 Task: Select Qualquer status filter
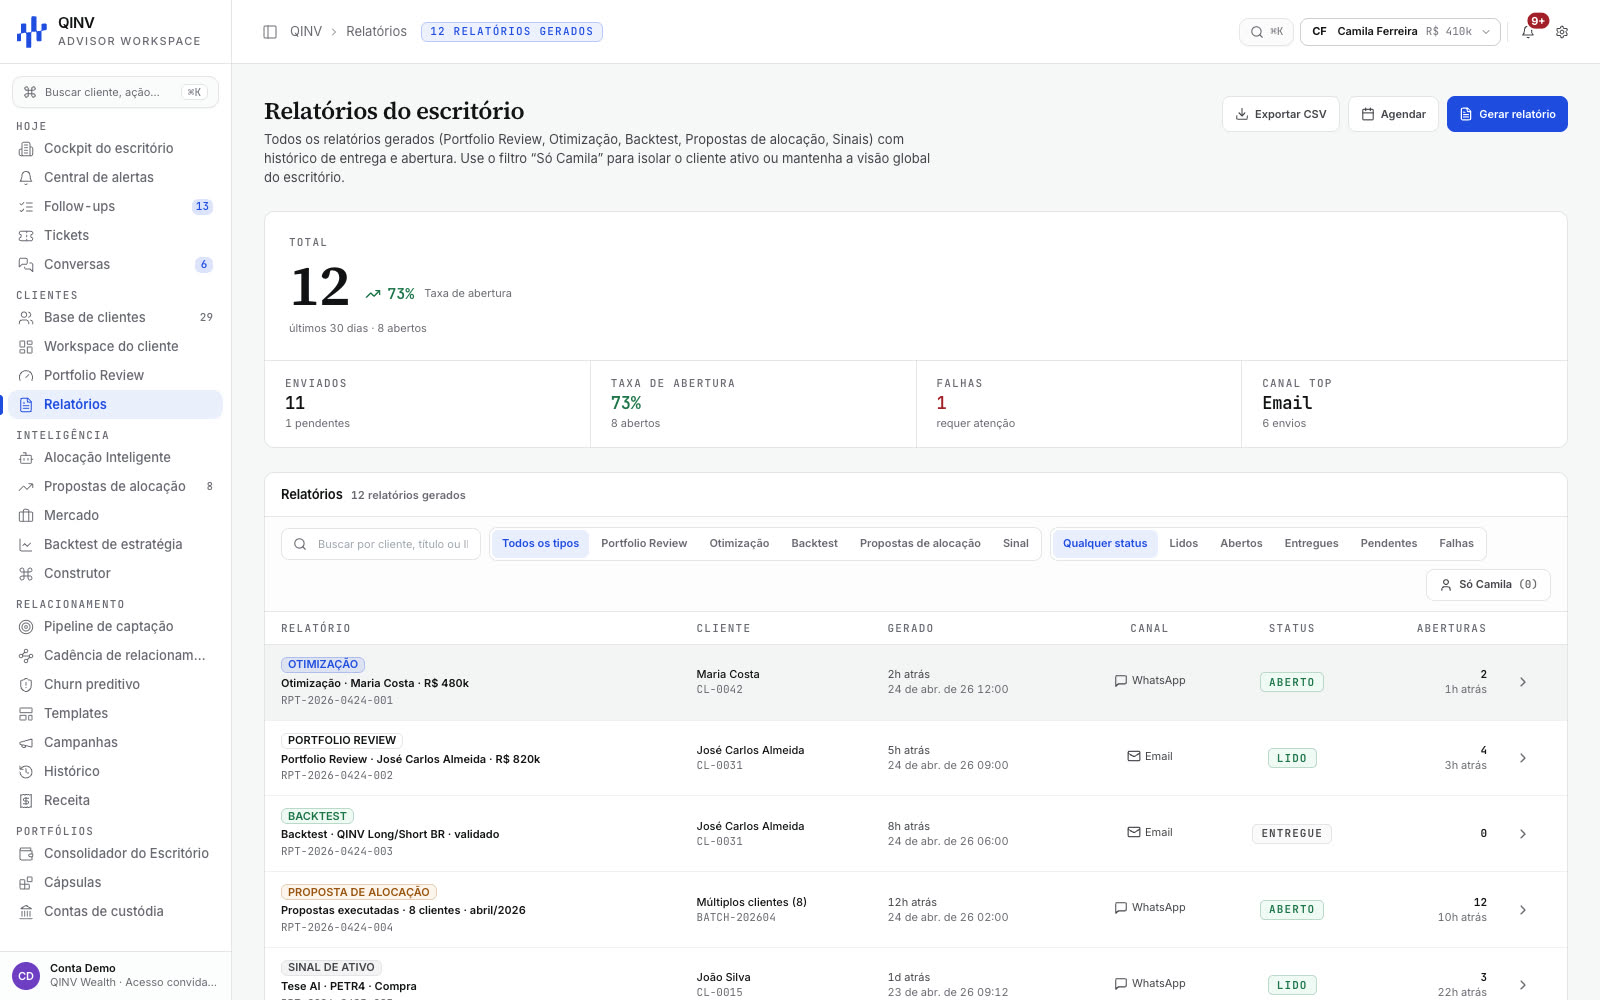(x=1105, y=544)
